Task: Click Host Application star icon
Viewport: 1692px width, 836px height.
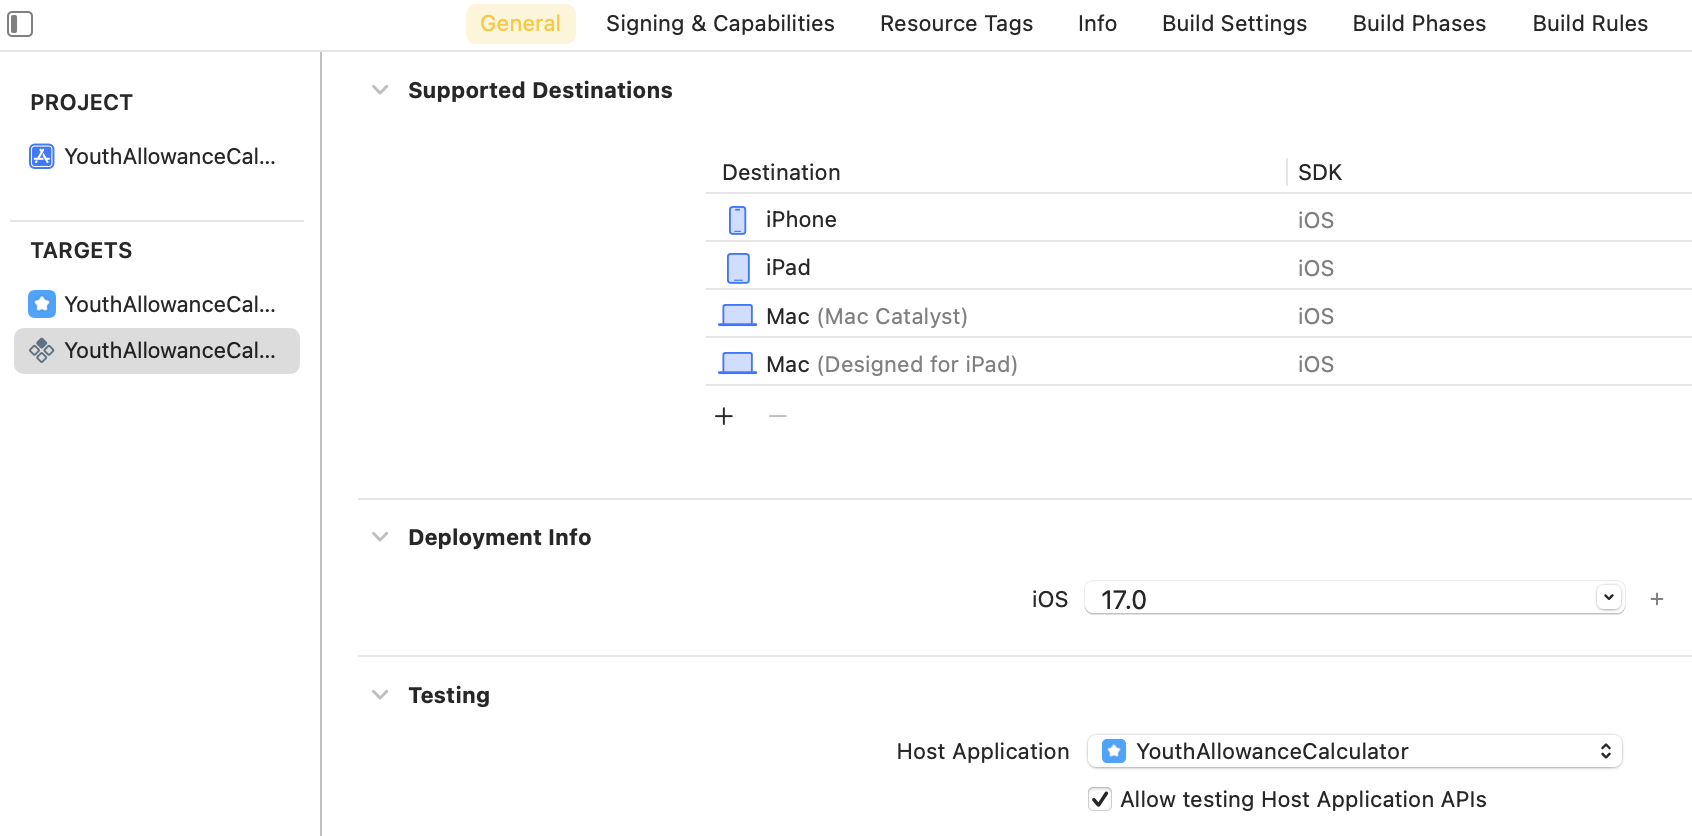Action: 1114,751
